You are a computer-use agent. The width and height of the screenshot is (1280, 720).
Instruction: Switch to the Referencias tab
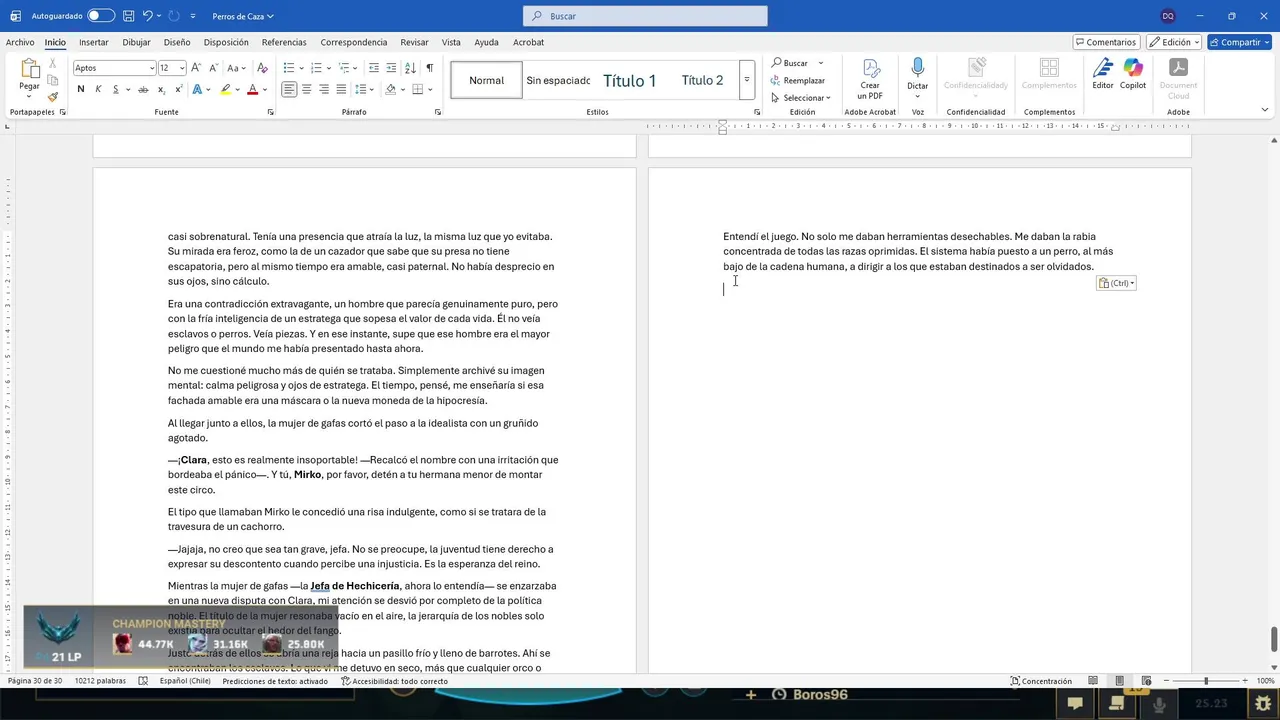coord(284,42)
